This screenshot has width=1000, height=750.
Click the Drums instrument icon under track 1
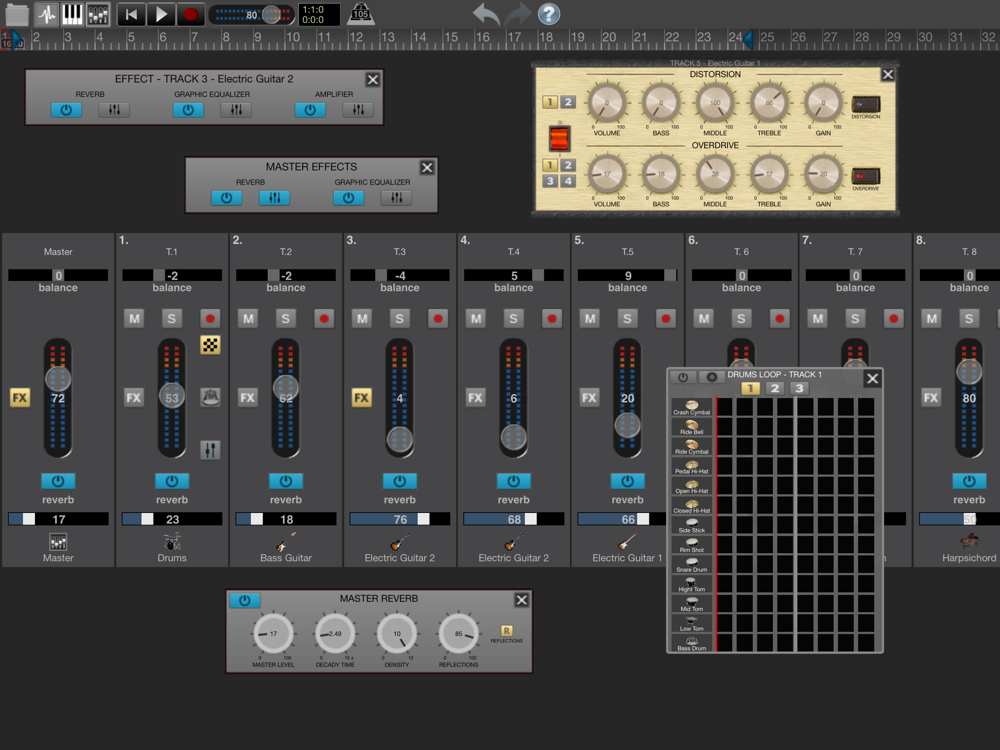pyautogui.click(x=172, y=542)
